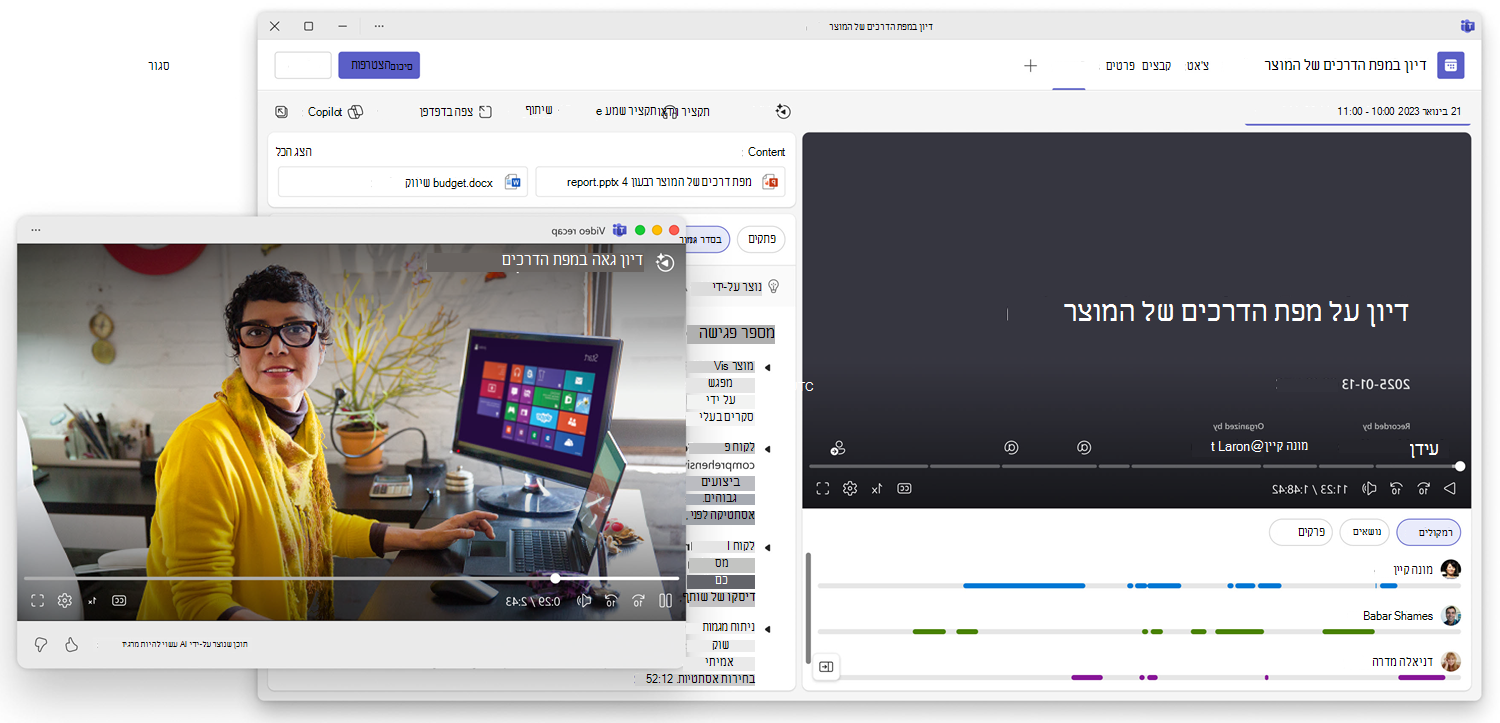Click the pop-out icon beside Copilot

click(281, 112)
